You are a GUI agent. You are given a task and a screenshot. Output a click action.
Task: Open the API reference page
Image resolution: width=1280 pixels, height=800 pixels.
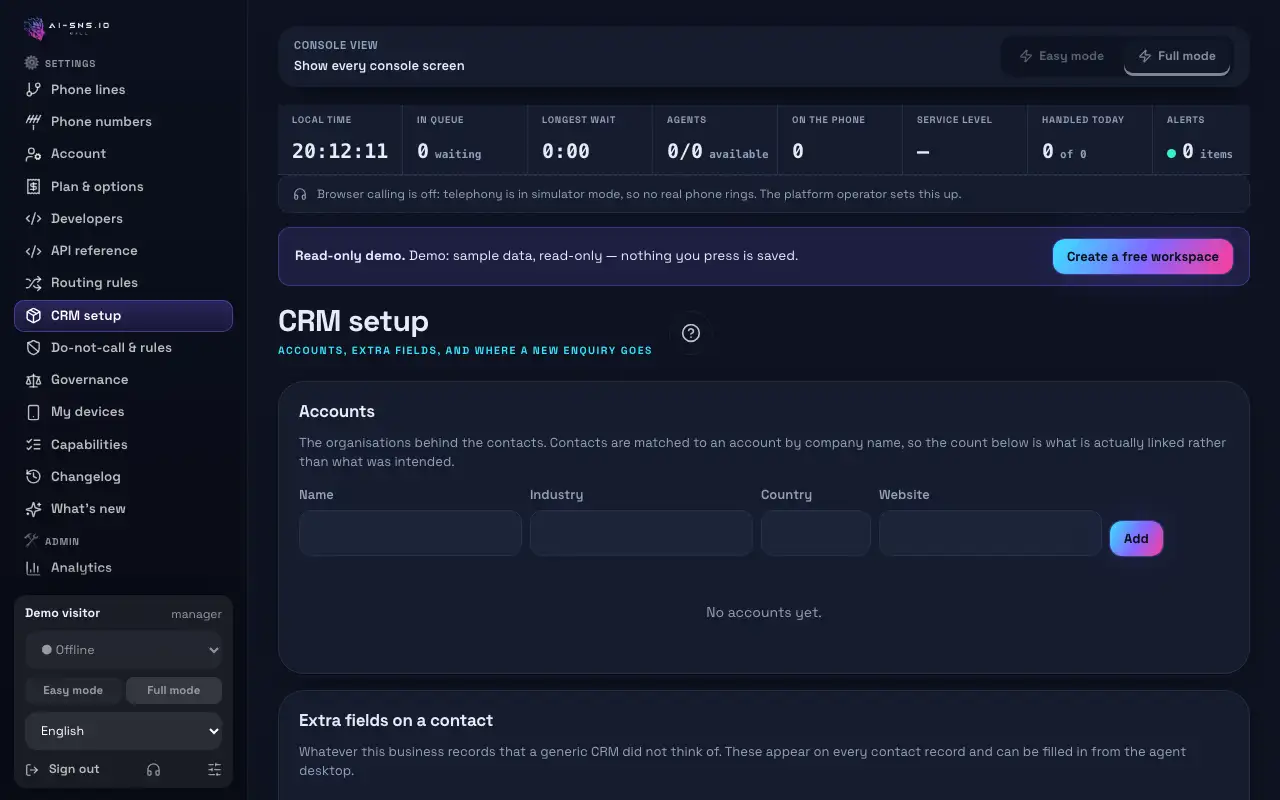coord(123,251)
